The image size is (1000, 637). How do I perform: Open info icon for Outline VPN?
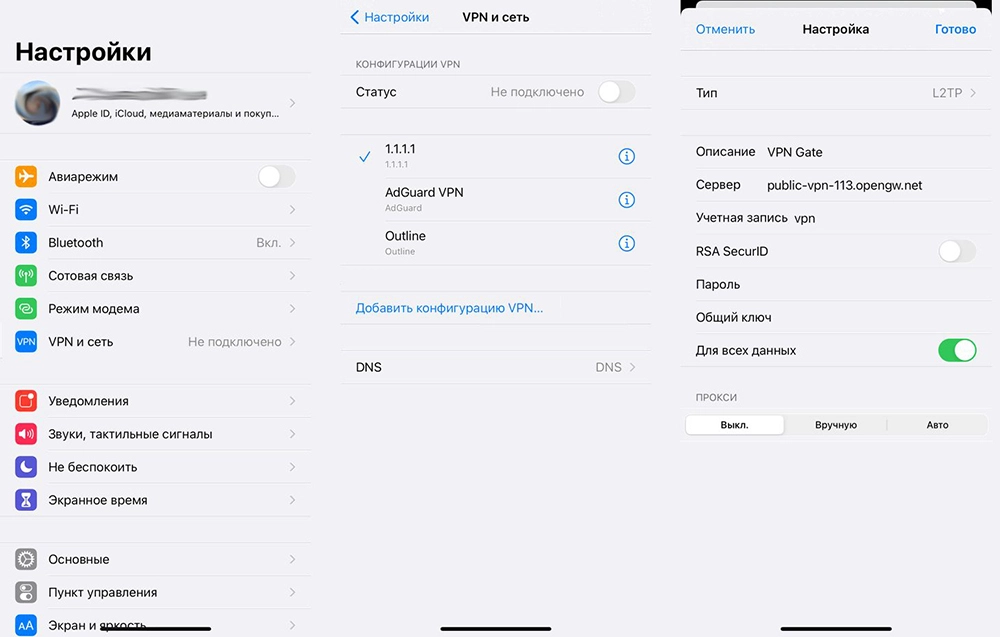point(627,243)
